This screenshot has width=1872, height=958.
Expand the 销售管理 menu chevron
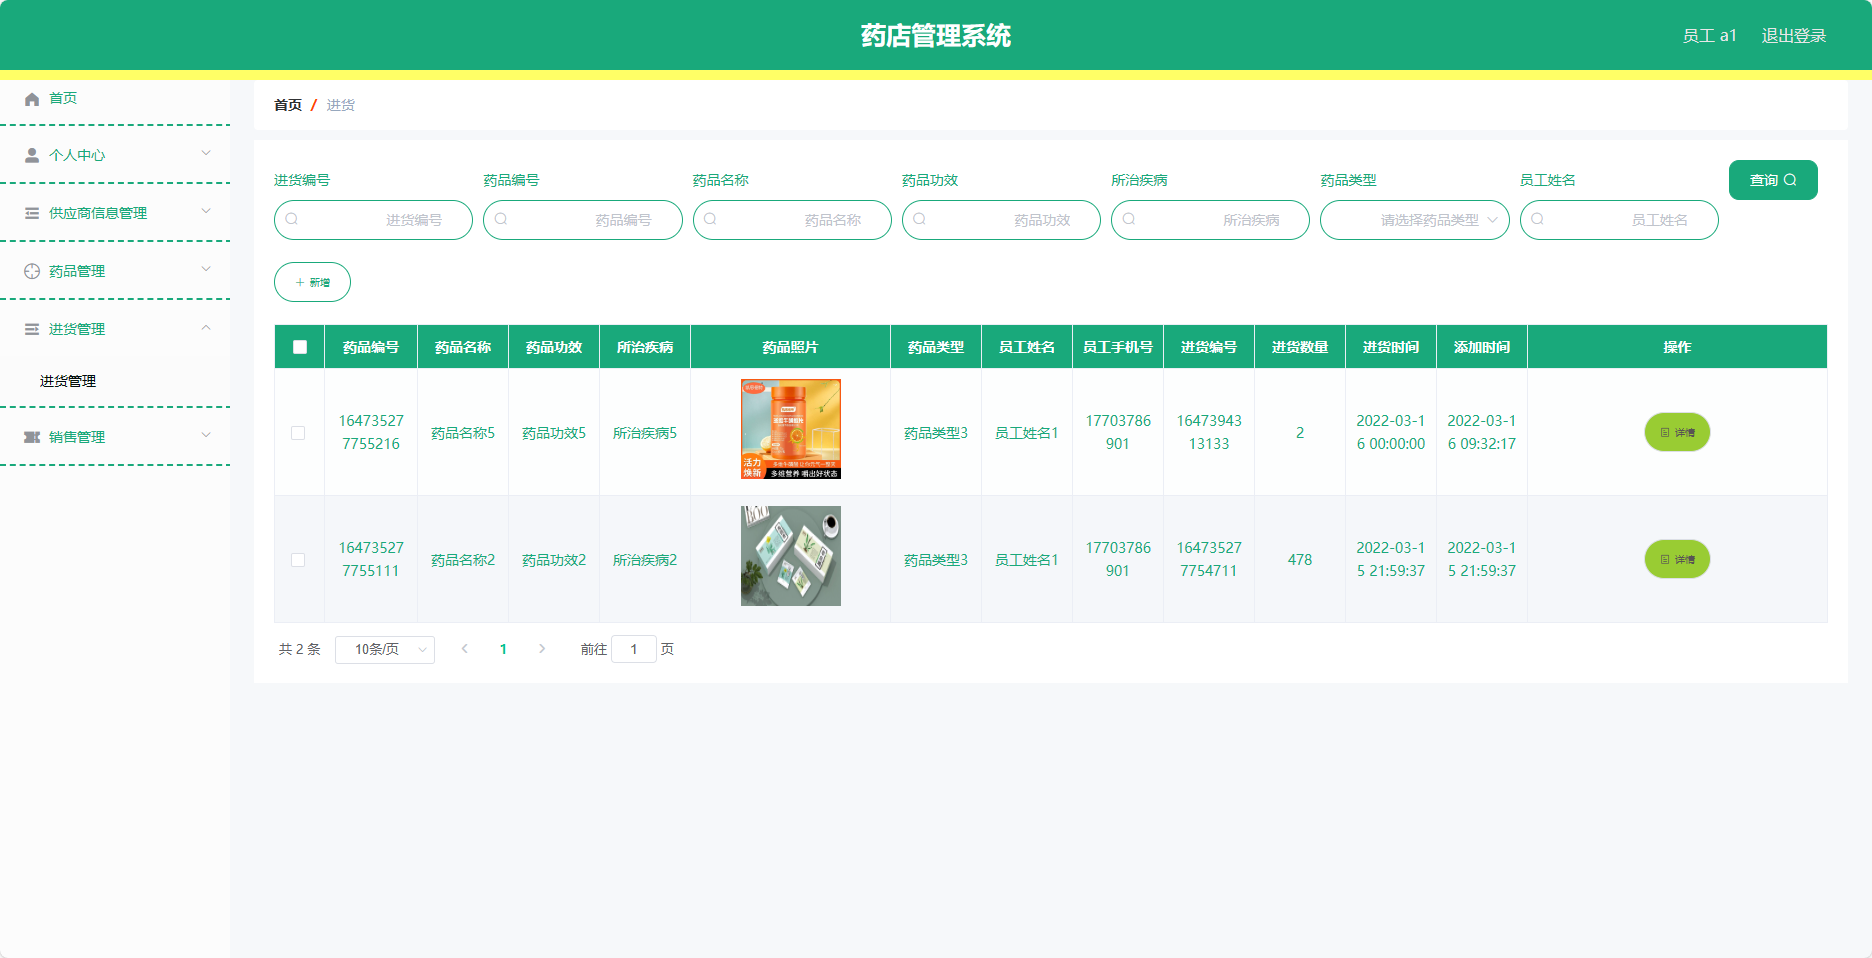pos(206,435)
